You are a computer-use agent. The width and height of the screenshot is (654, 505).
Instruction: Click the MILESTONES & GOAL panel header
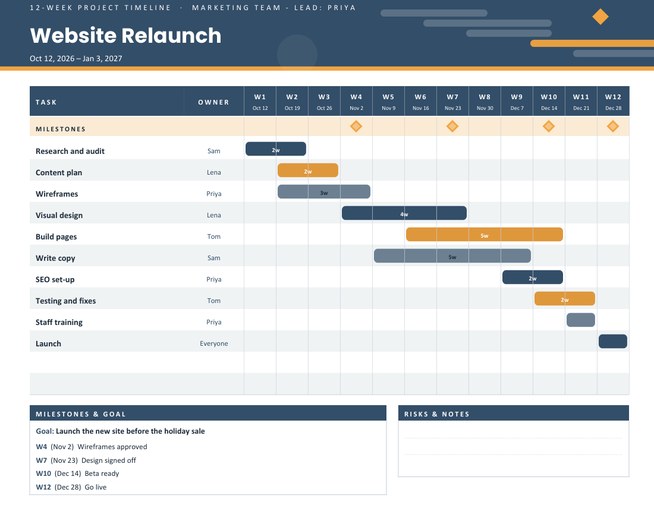click(x=208, y=414)
